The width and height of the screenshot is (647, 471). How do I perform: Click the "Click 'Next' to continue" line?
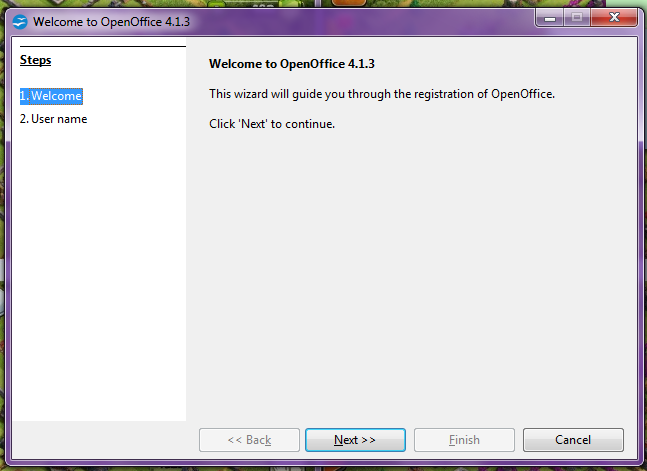[272, 124]
